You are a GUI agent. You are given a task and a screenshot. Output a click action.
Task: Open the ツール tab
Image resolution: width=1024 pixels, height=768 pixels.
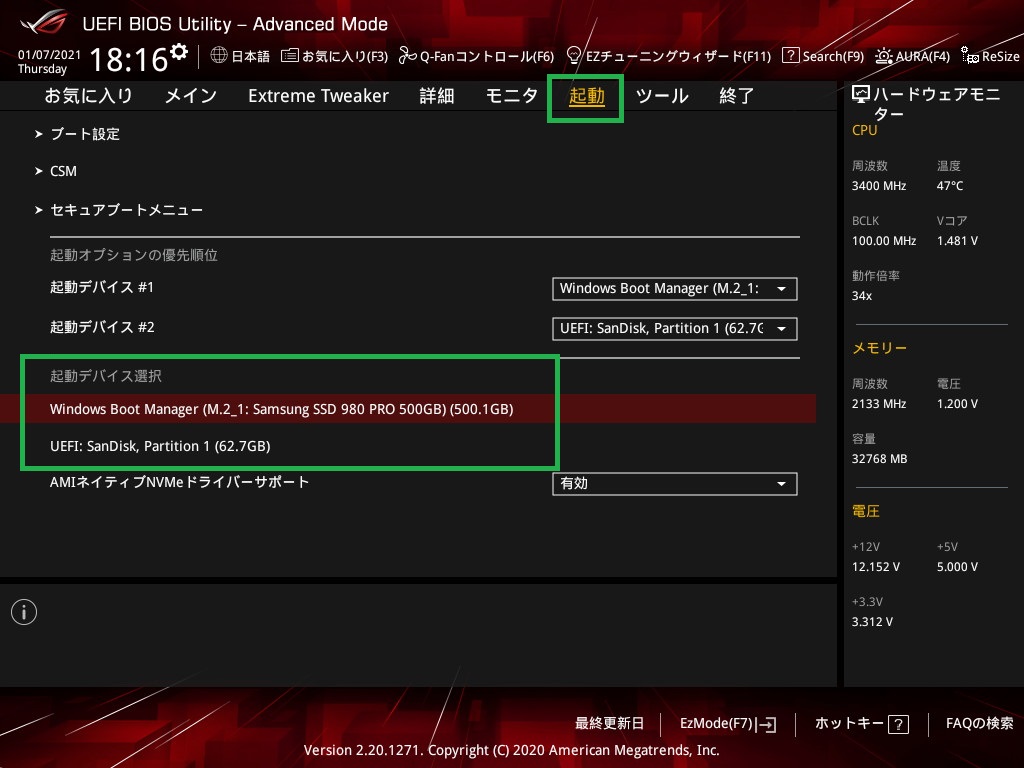[662, 96]
